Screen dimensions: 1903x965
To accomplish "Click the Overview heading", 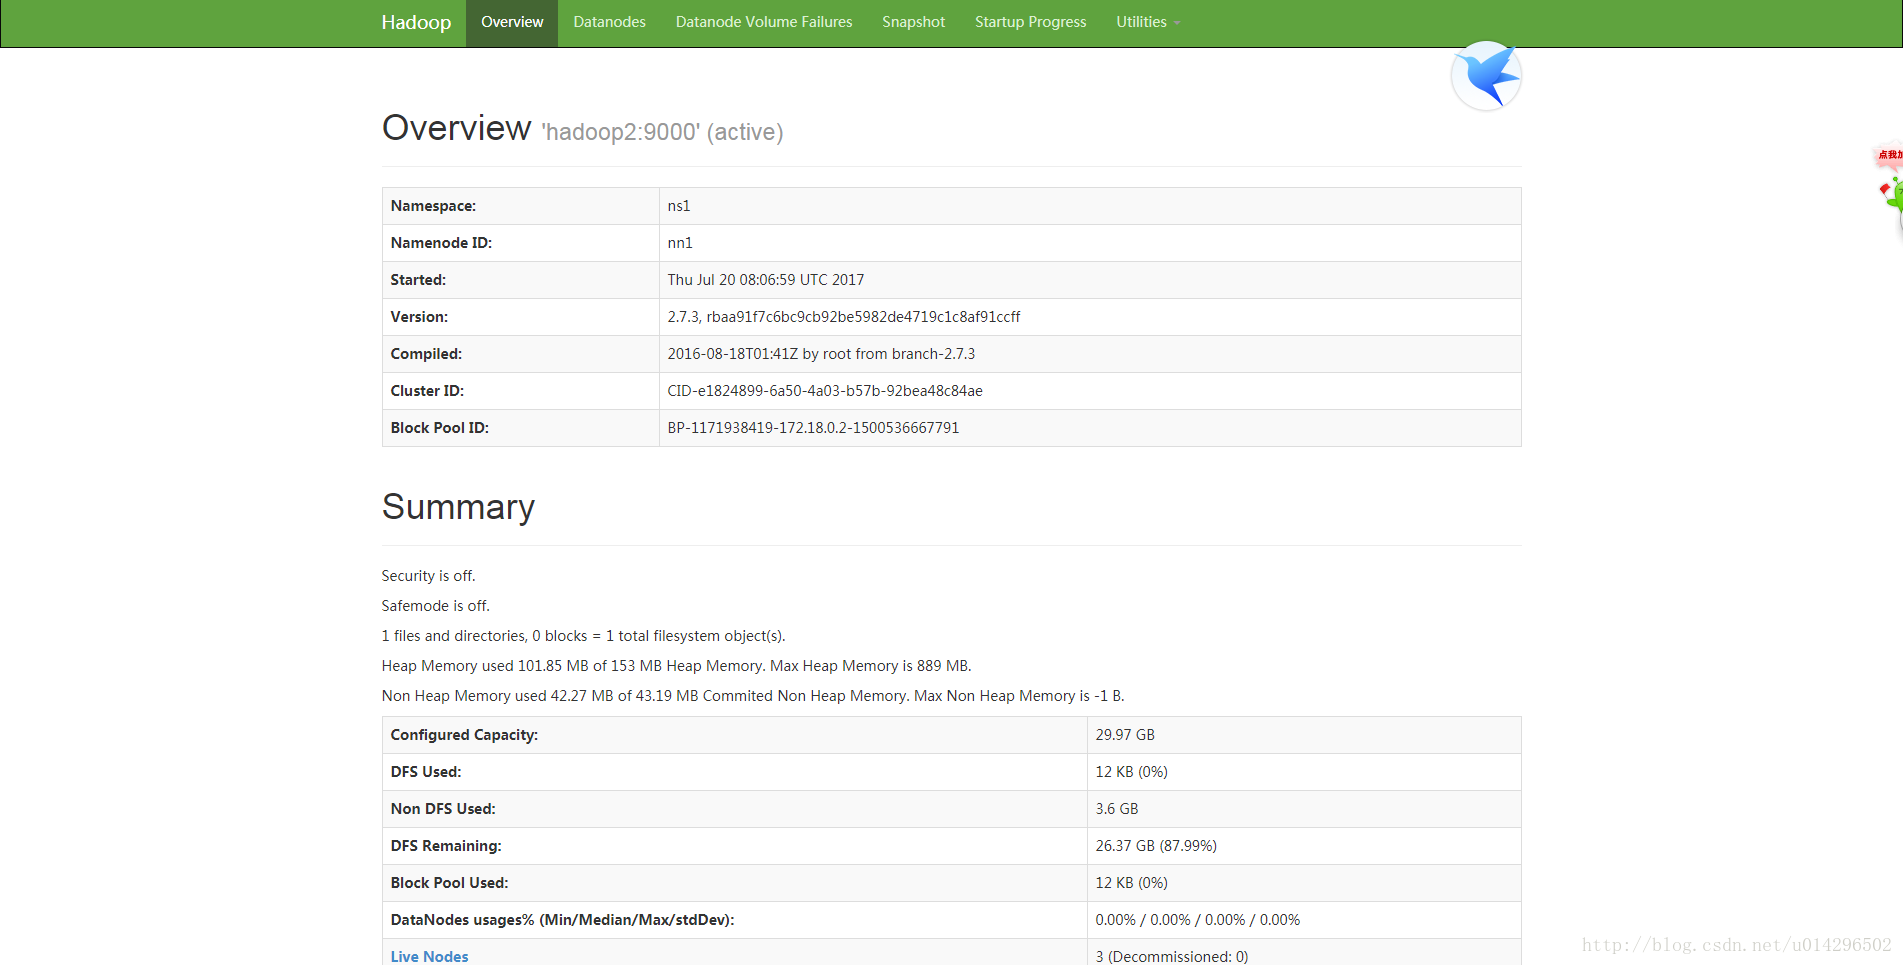I will coord(457,128).
